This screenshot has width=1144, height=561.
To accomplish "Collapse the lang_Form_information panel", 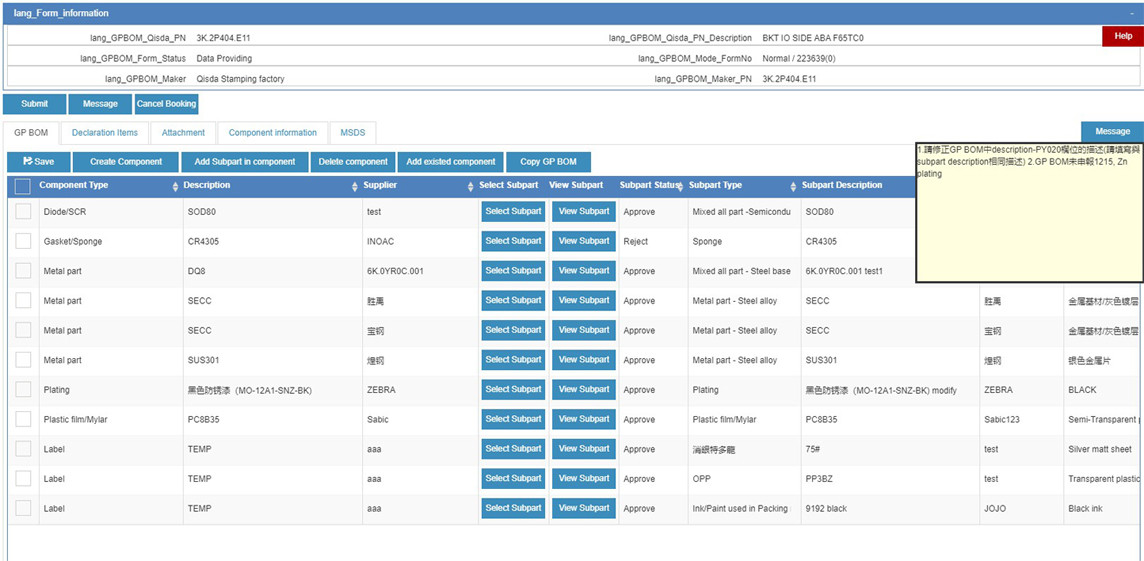I will click(x=1132, y=14).
